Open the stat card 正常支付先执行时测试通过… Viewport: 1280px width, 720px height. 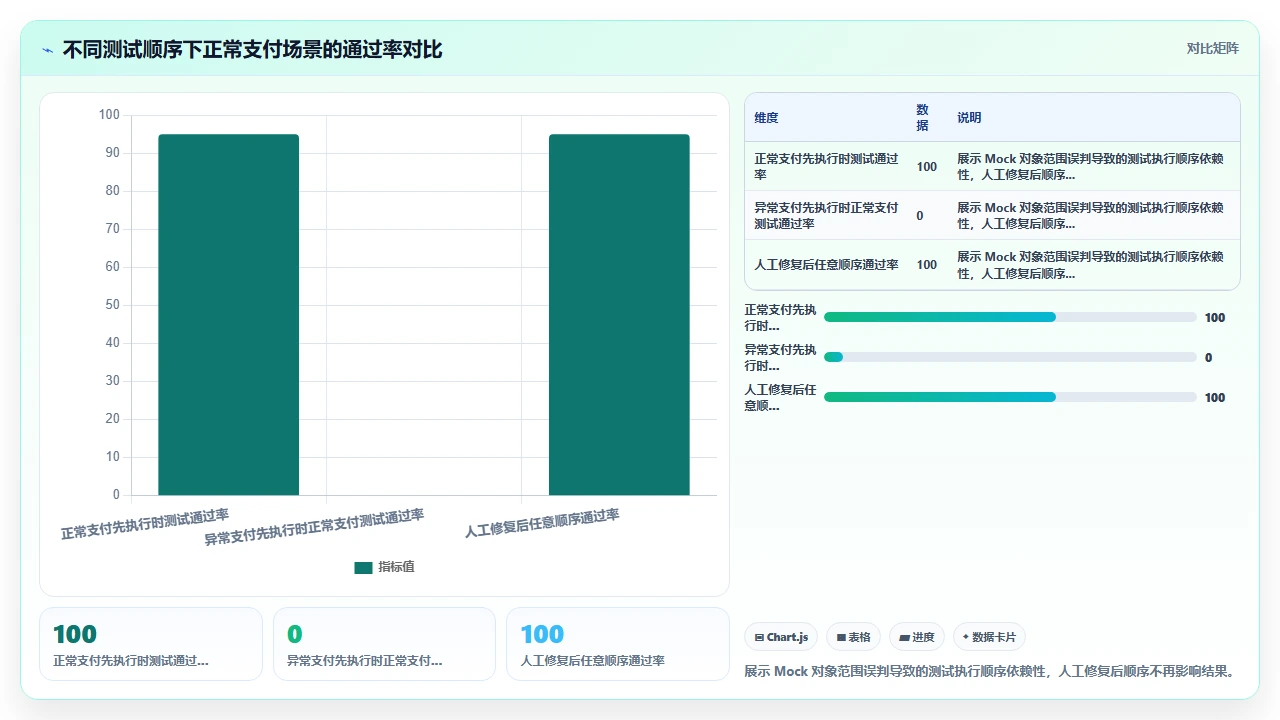(151, 644)
